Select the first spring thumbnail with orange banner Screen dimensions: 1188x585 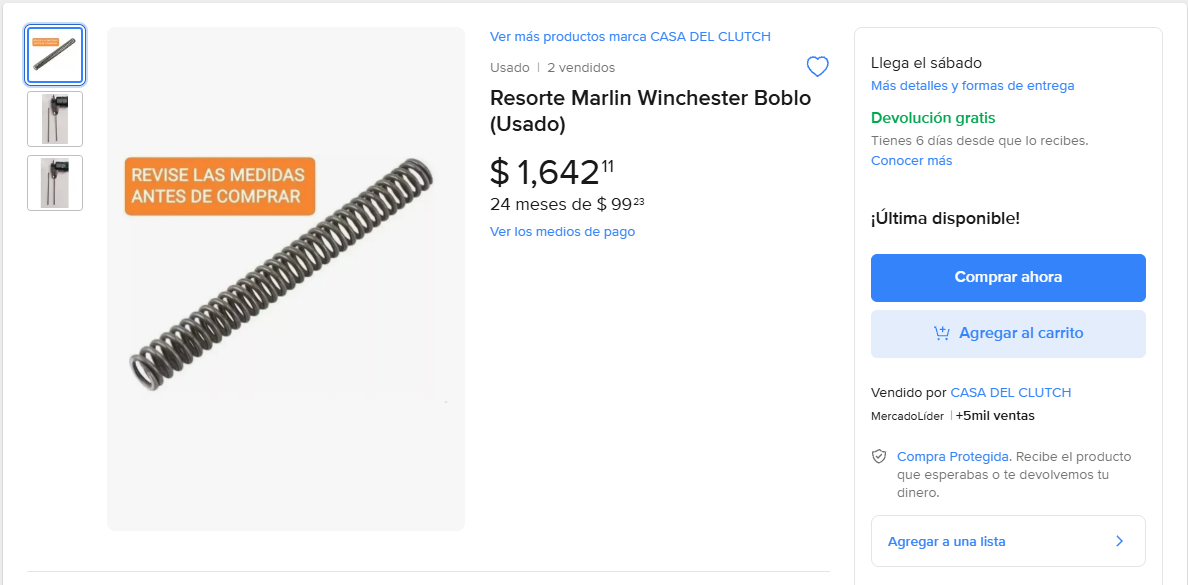[x=55, y=55]
